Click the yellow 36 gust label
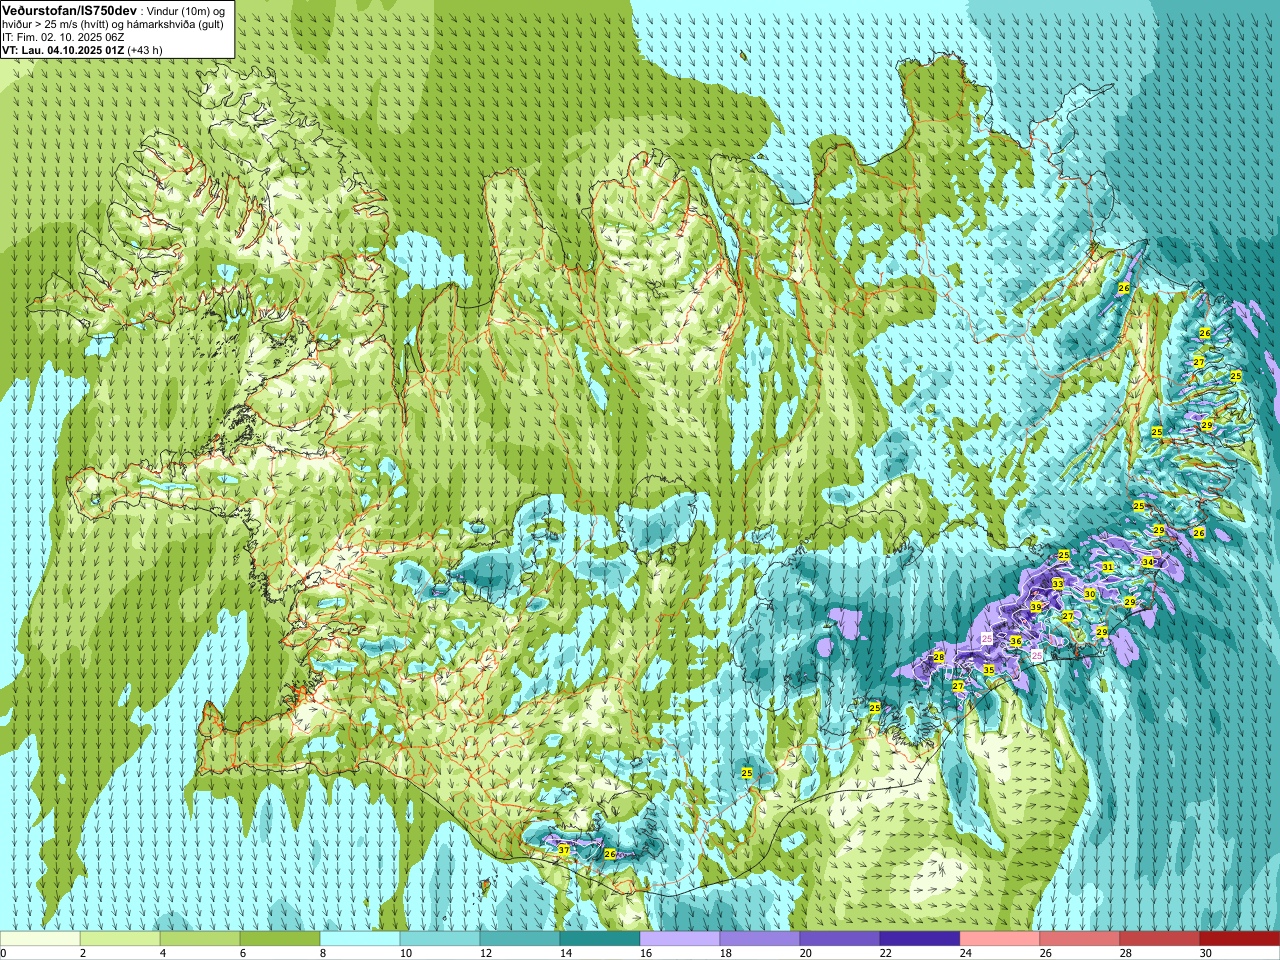The width and height of the screenshot is (1280, 960). (x=1016, y=641)
